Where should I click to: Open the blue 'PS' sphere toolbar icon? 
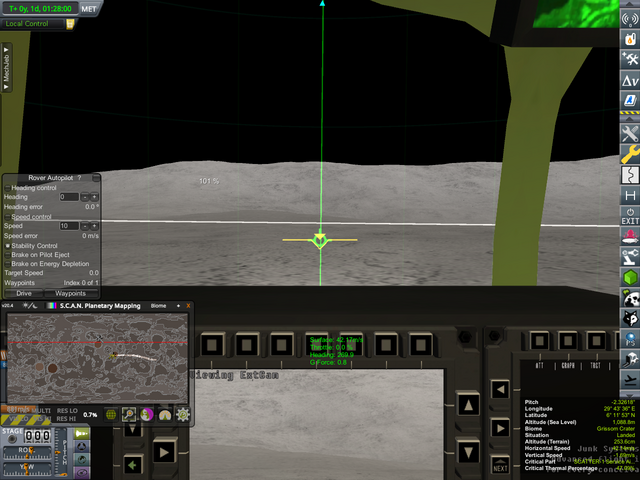pos(630,339)
